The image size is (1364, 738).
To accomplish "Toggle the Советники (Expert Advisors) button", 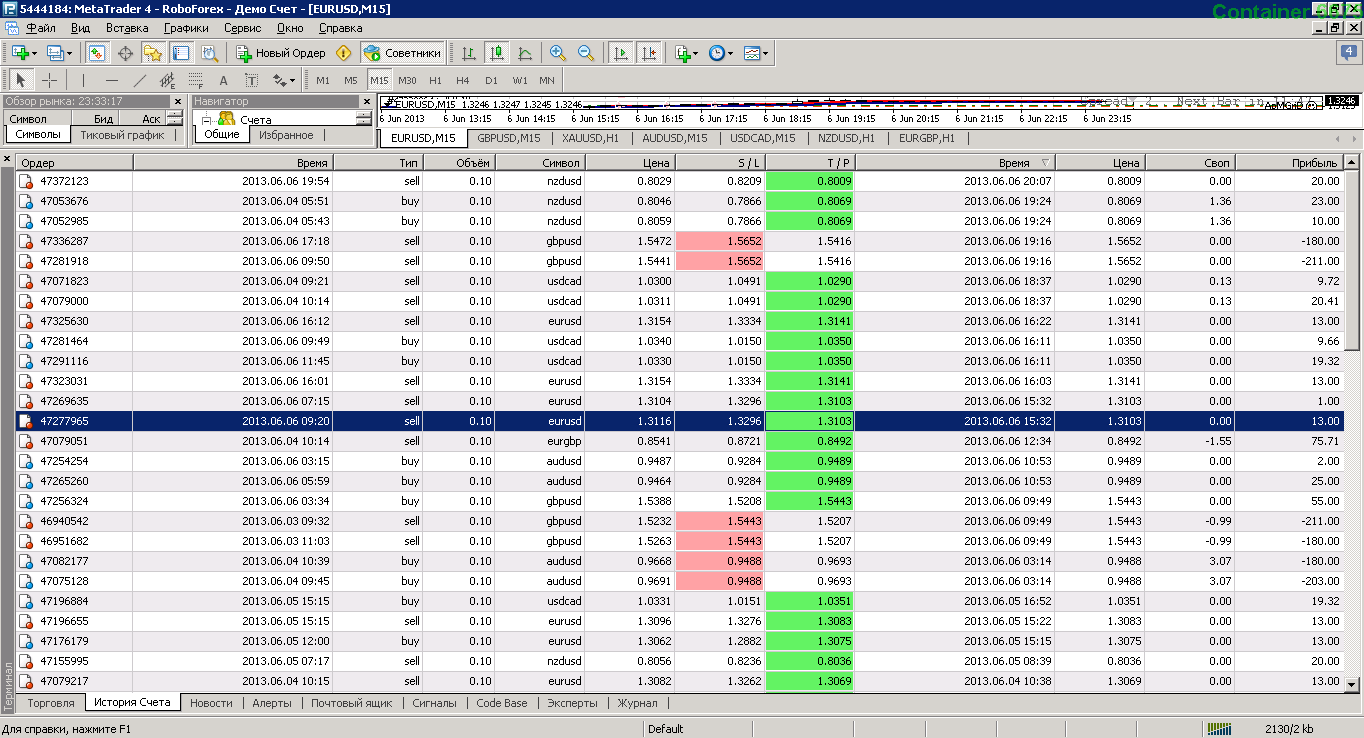I will pos(402,53).
